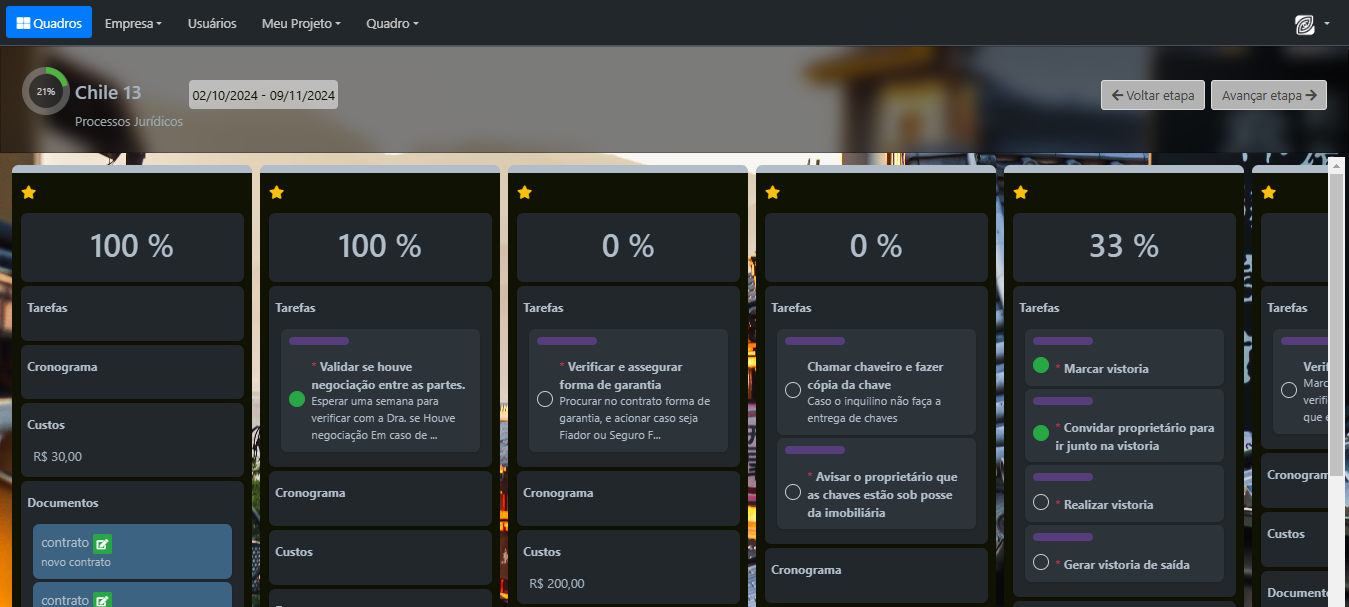Open the Quadro dropdown in navbar
Screen dimensions: 1349x607
point(392,23)
